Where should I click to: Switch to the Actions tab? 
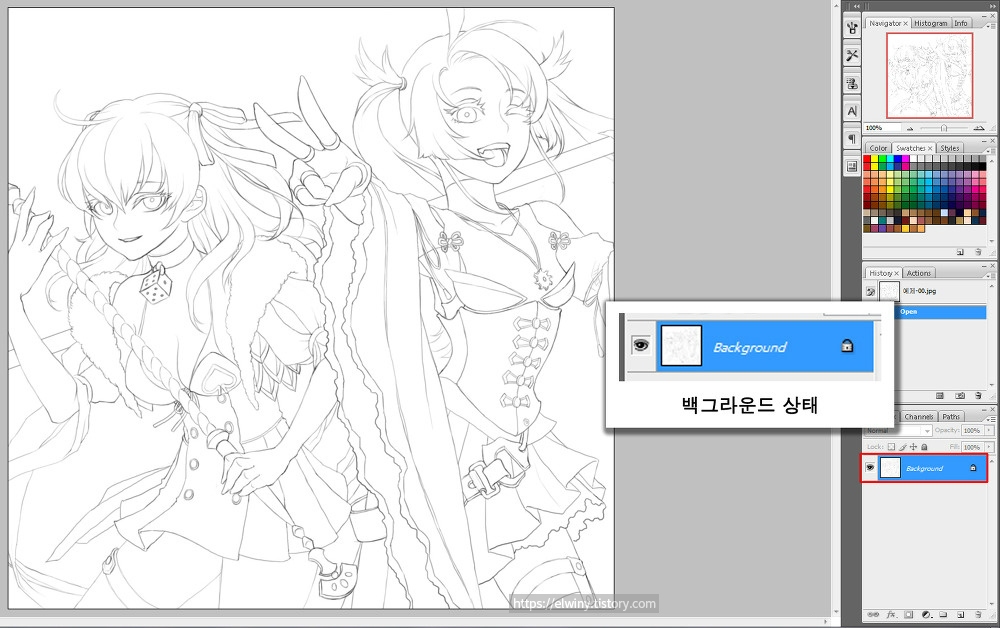coord(919,273)
